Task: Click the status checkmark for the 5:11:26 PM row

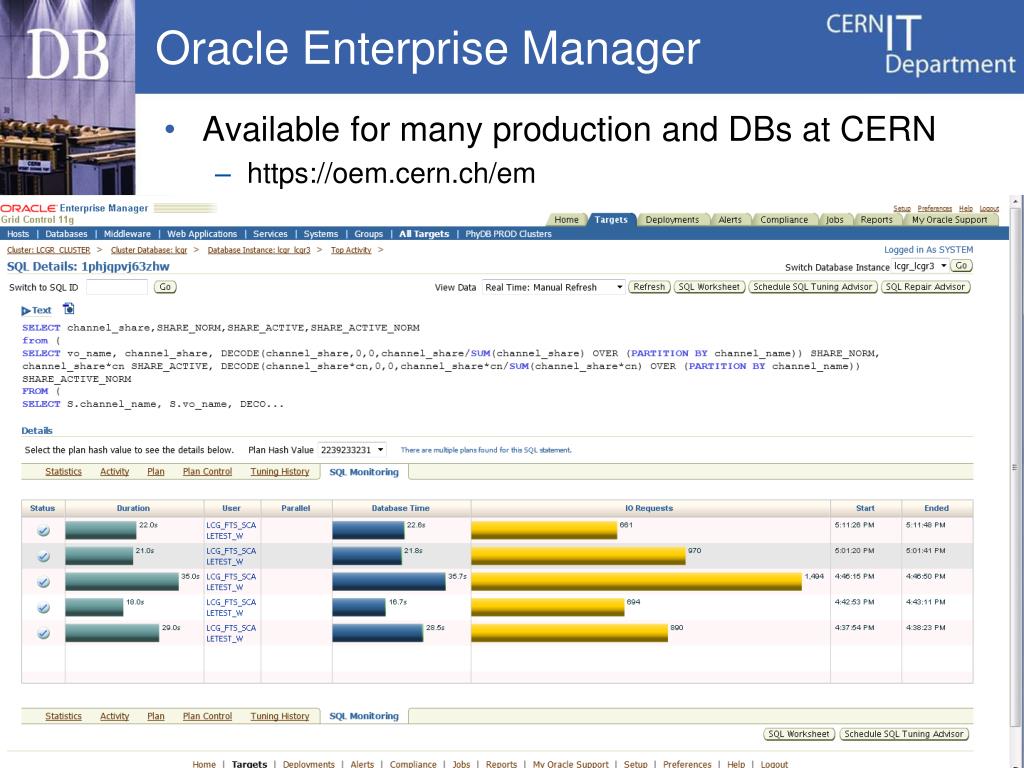Action: 43,531
